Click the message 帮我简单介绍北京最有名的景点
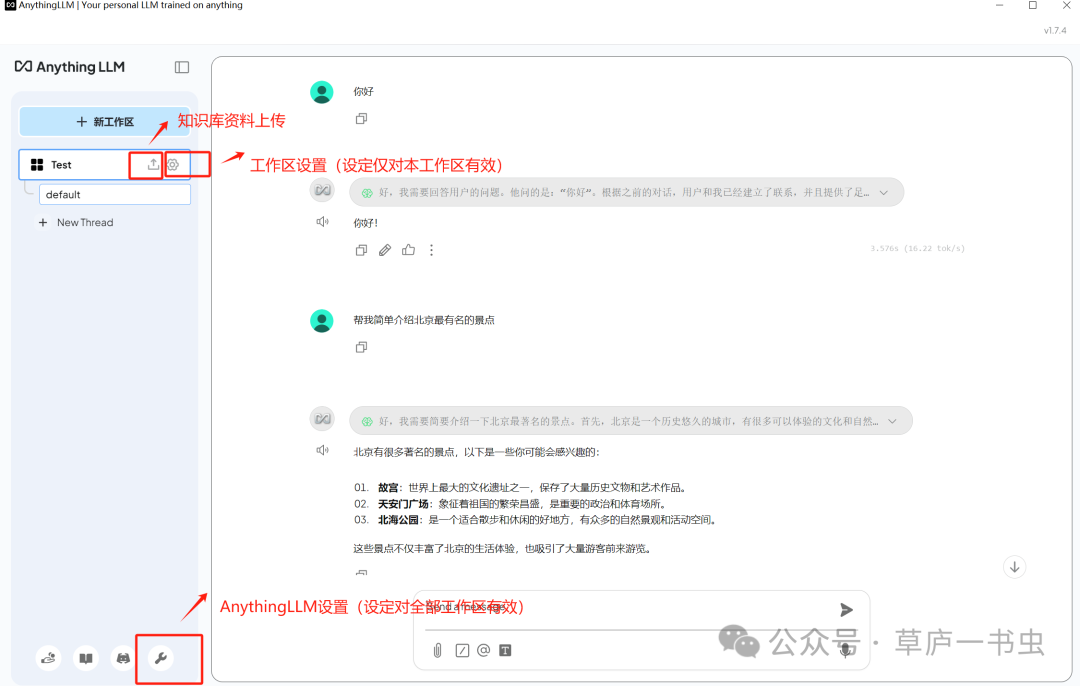Screen dimensions: 1080x686 [424, 320]
